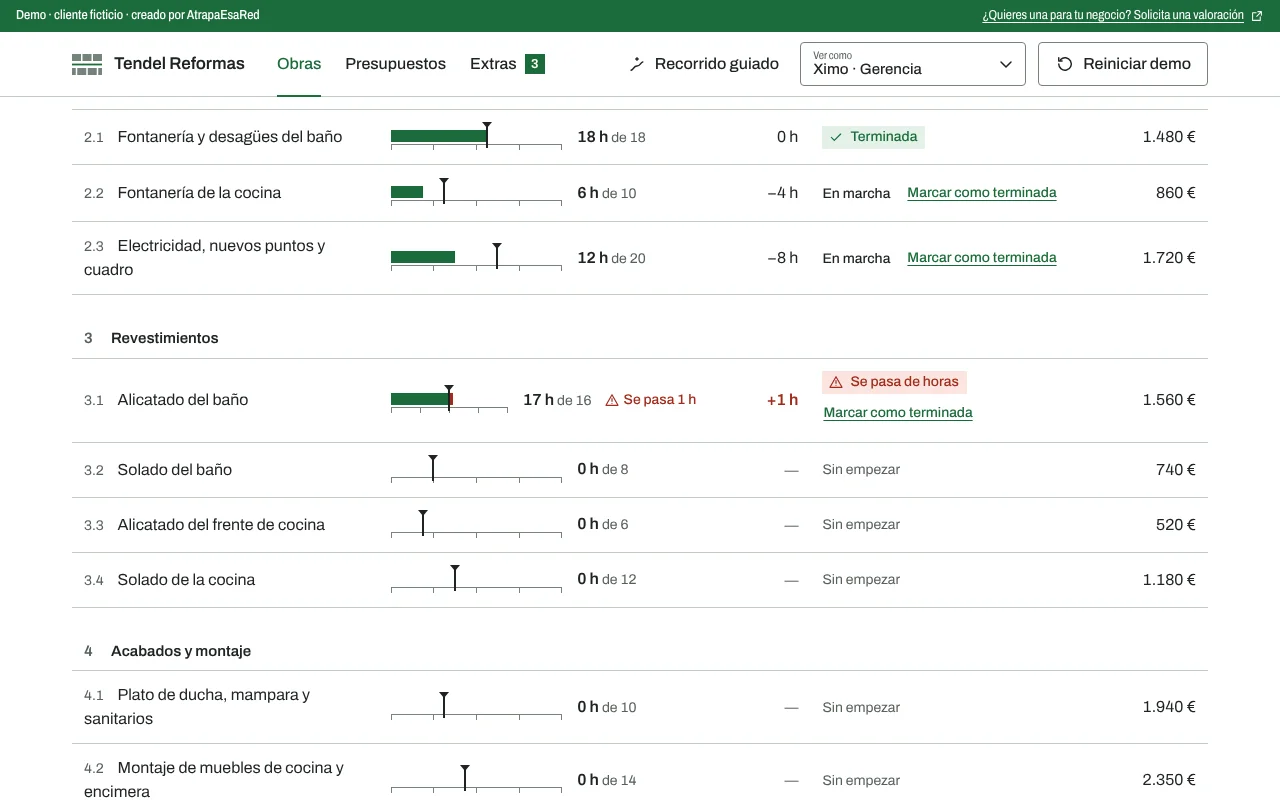Click 'Montaje de muebles de cocina y encimera'
This screenshot has height=800, width=1280.
(214, 780)
